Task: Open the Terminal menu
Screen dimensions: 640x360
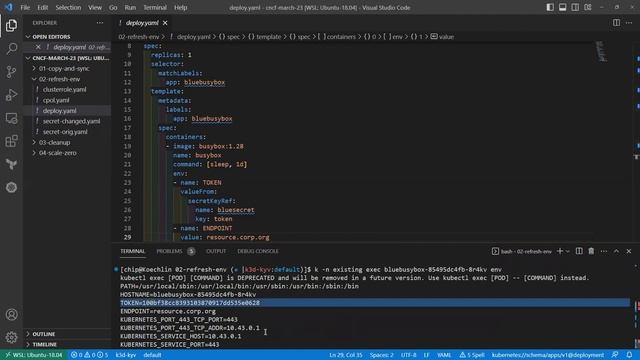Action: pos(155,7)
